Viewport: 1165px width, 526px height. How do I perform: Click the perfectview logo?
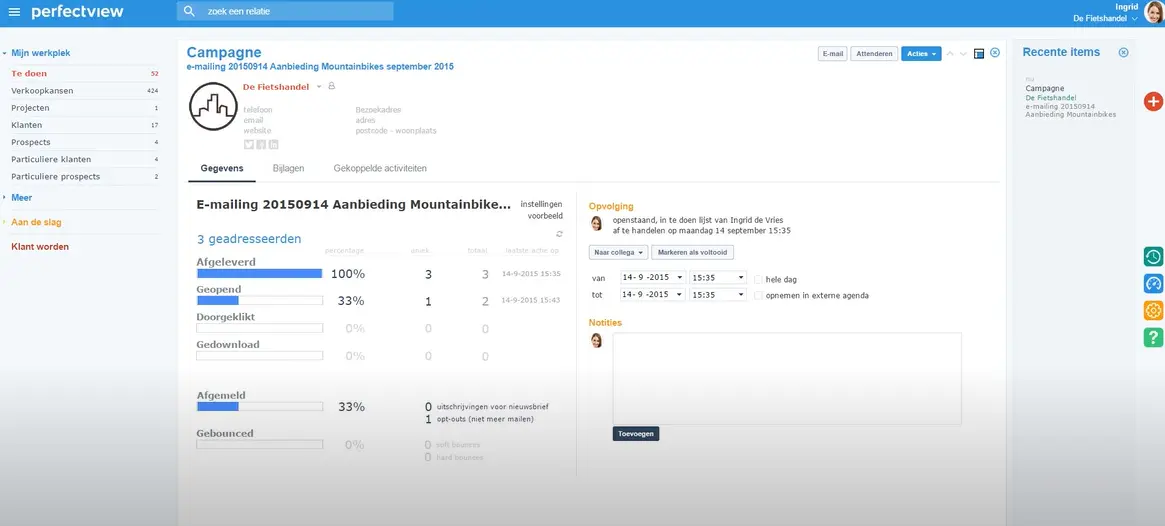(x=77, y=12)
